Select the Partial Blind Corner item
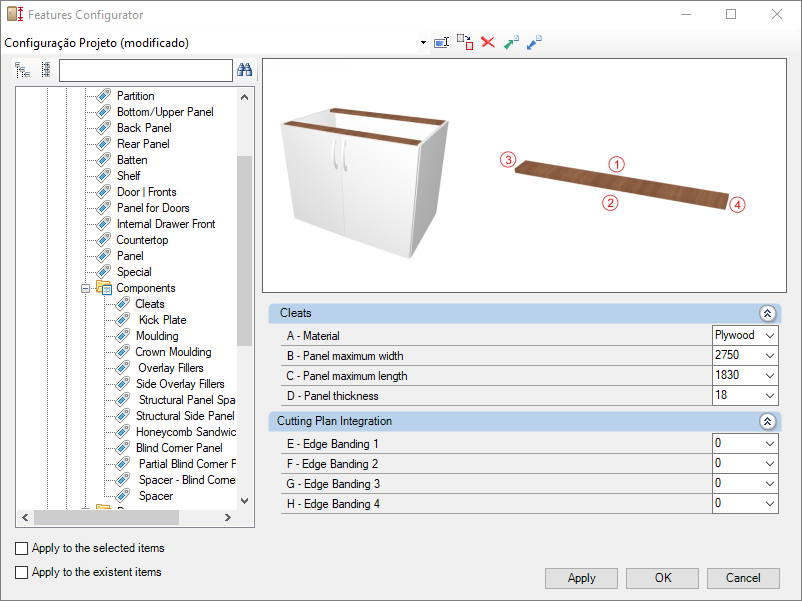This screenshot has height=601, width=802. point(187,464)
